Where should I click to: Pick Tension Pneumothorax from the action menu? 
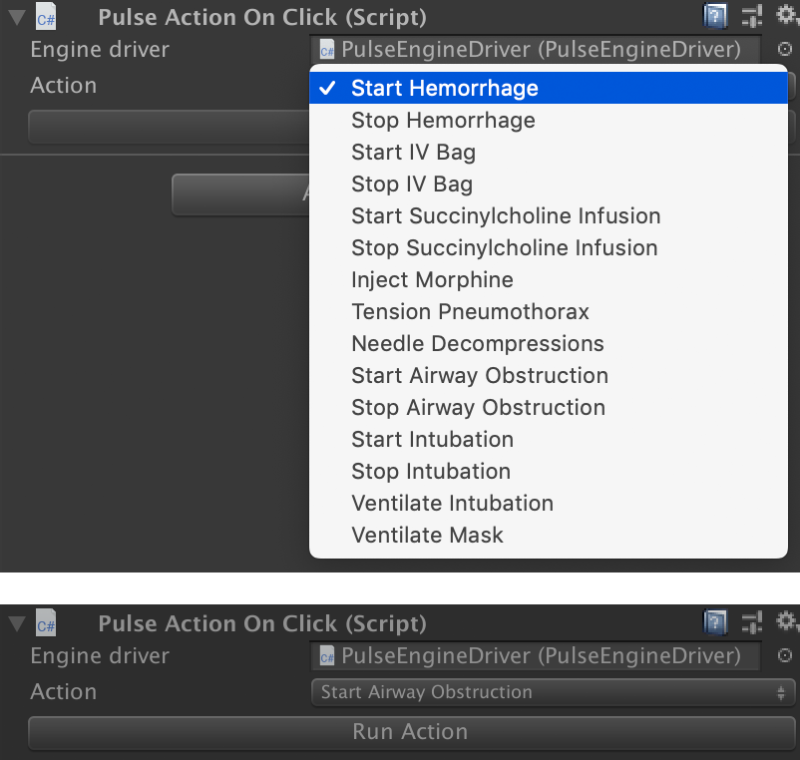[470, 312]
